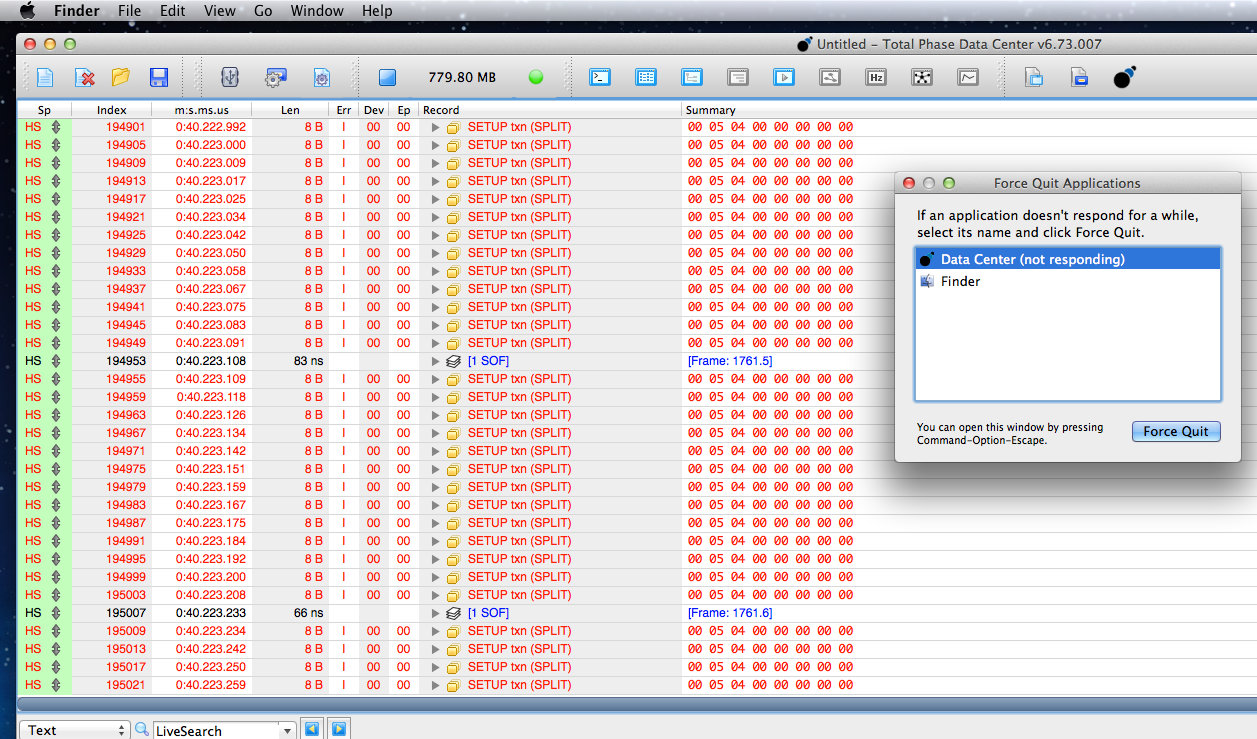Click the New Capture document icon
The width and height of the screenshot is (1257, 739).
click(x=45, y=77)
